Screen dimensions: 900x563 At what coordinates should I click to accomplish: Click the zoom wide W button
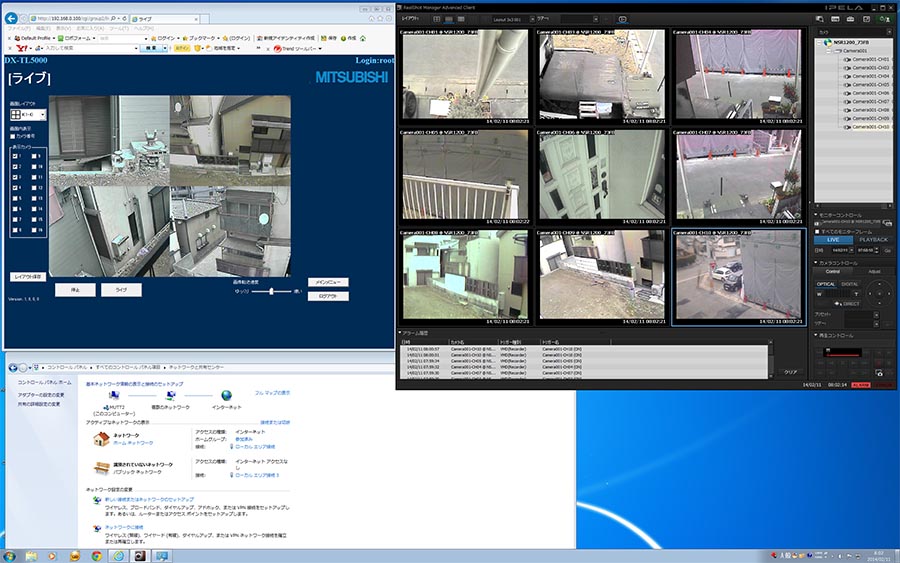pos(818,293)
